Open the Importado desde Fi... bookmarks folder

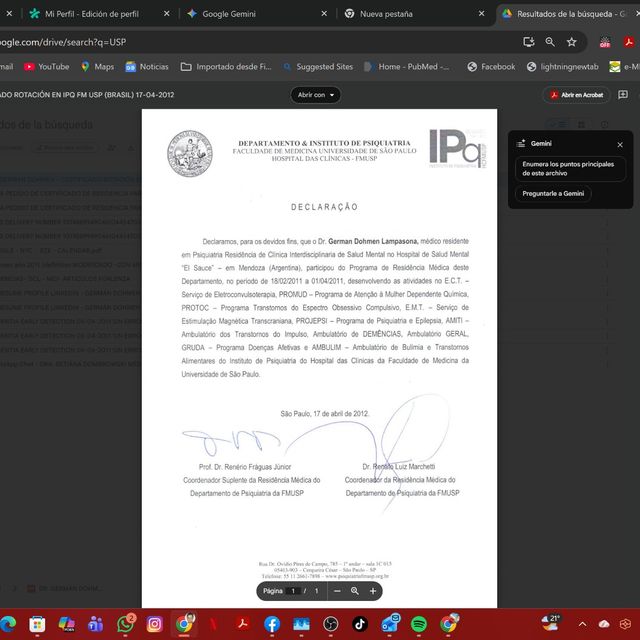[x=226, y=67]
